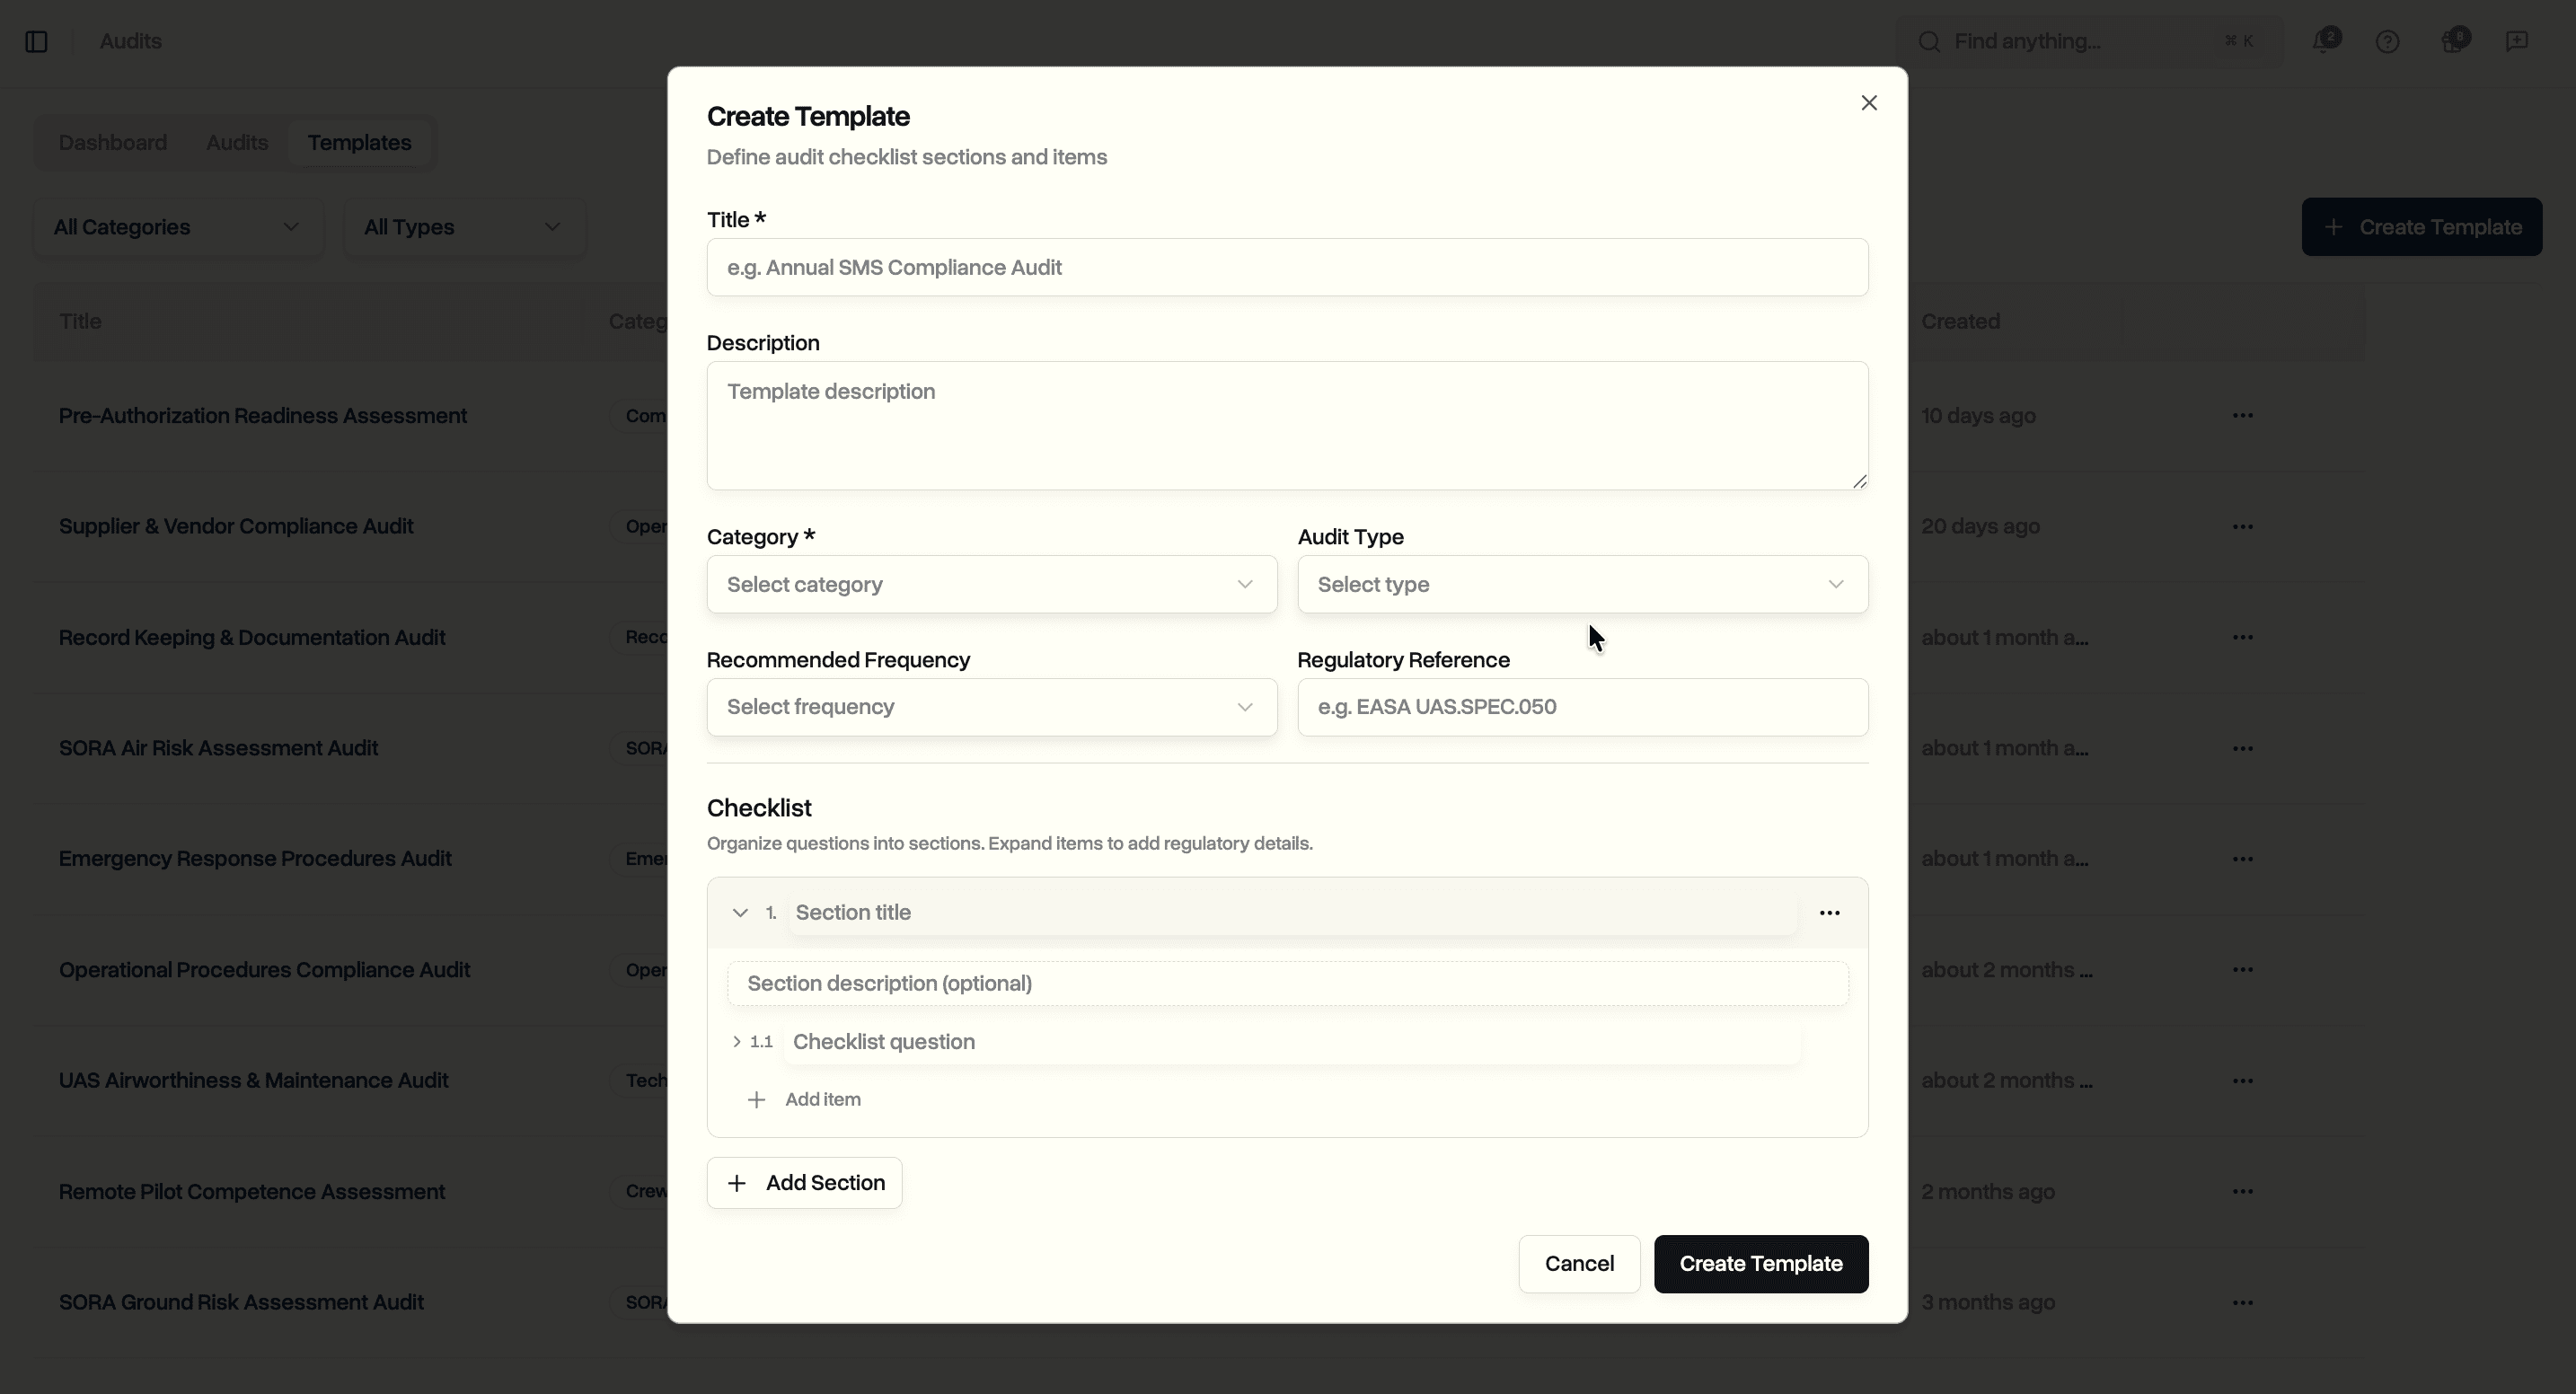Open the feedback message icon

click(x=2518, y=41)
